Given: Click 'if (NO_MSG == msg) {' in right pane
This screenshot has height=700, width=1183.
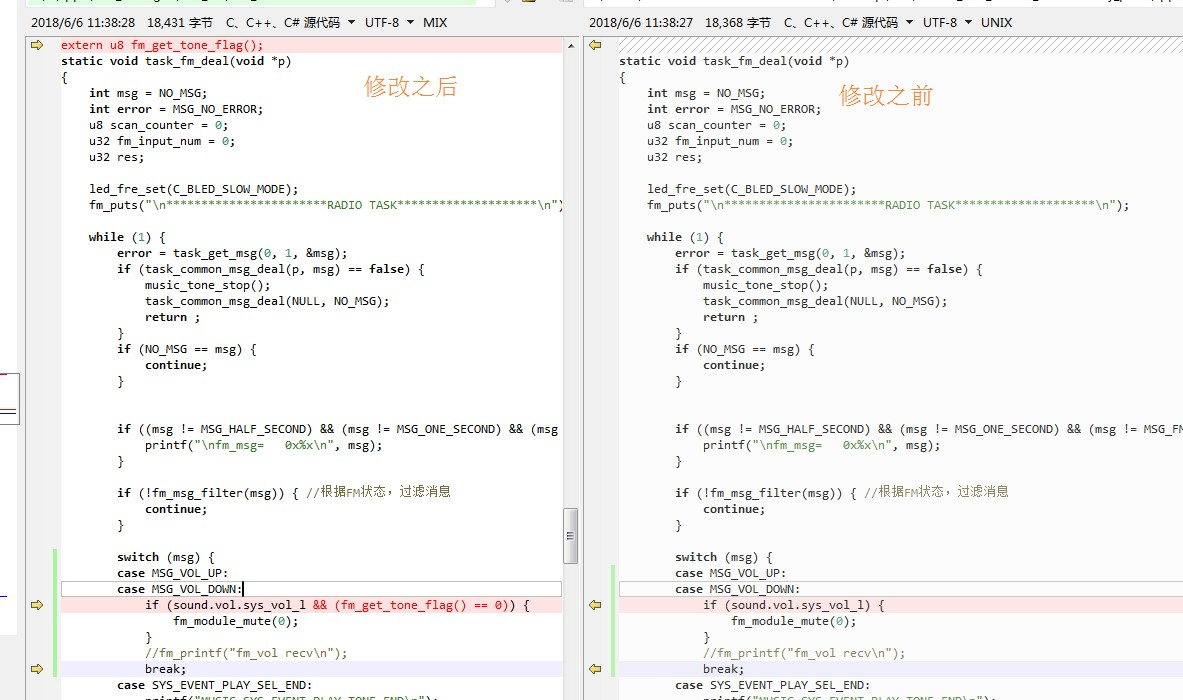Looking at the screenshot, I should [x=745, y=349].
